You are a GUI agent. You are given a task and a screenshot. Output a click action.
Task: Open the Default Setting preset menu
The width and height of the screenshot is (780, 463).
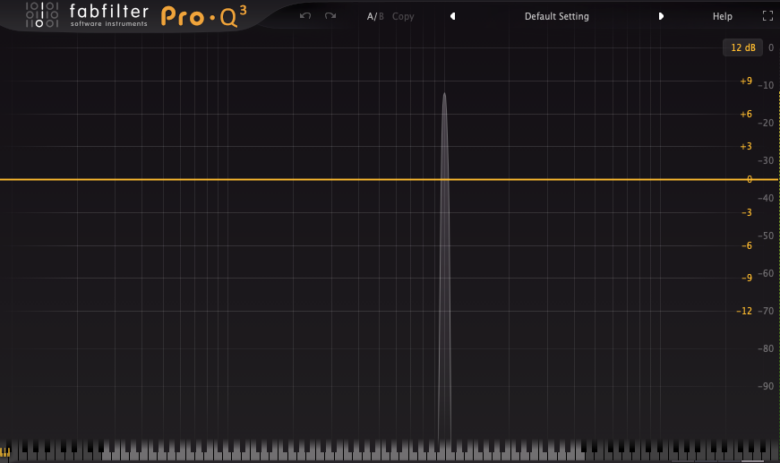pos(556,16)
